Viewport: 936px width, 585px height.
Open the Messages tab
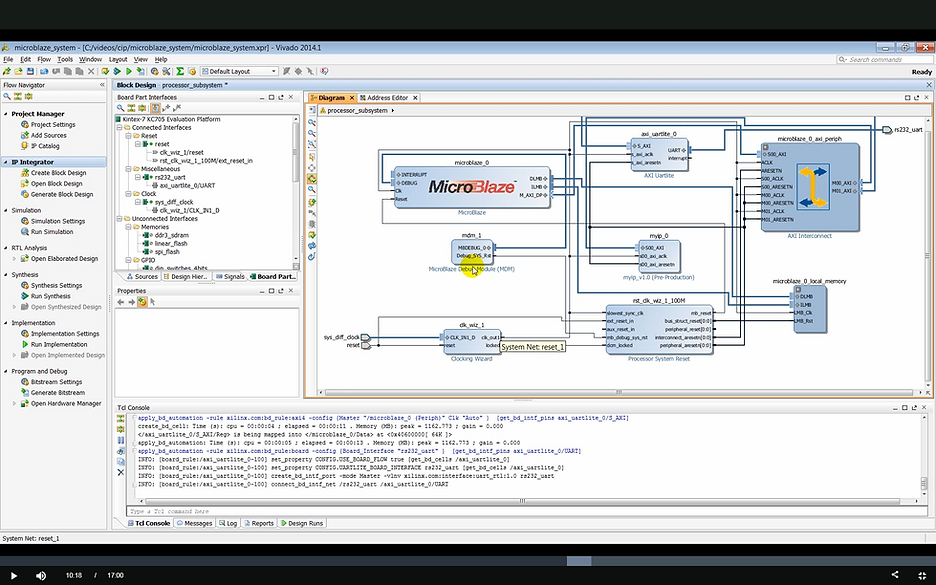tap(194, 523)
